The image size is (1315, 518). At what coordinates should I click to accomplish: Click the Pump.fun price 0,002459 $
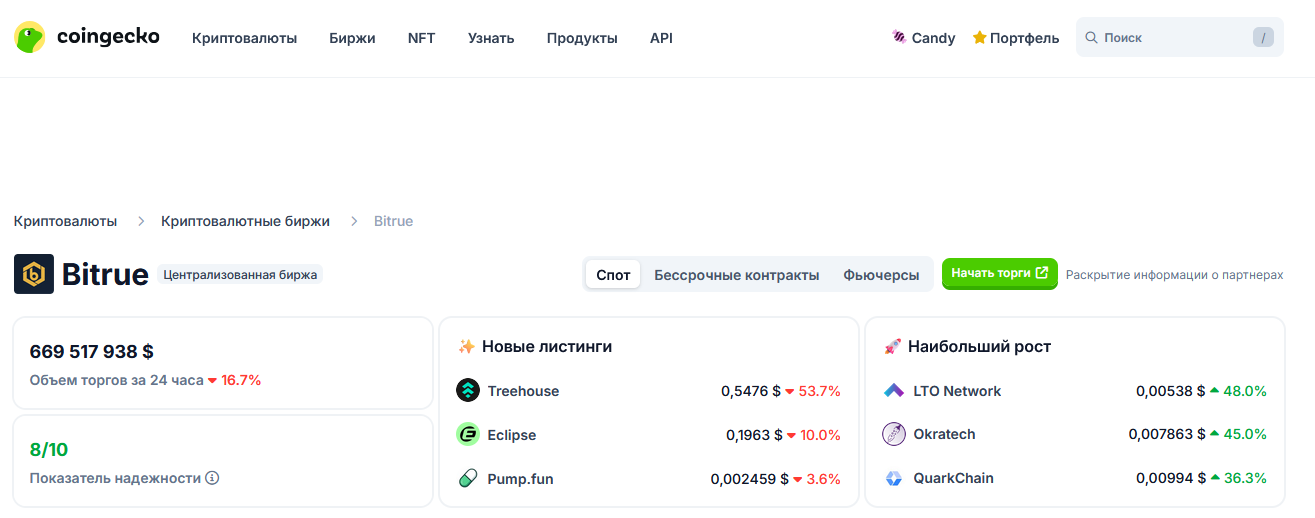[x=750, y=479]
